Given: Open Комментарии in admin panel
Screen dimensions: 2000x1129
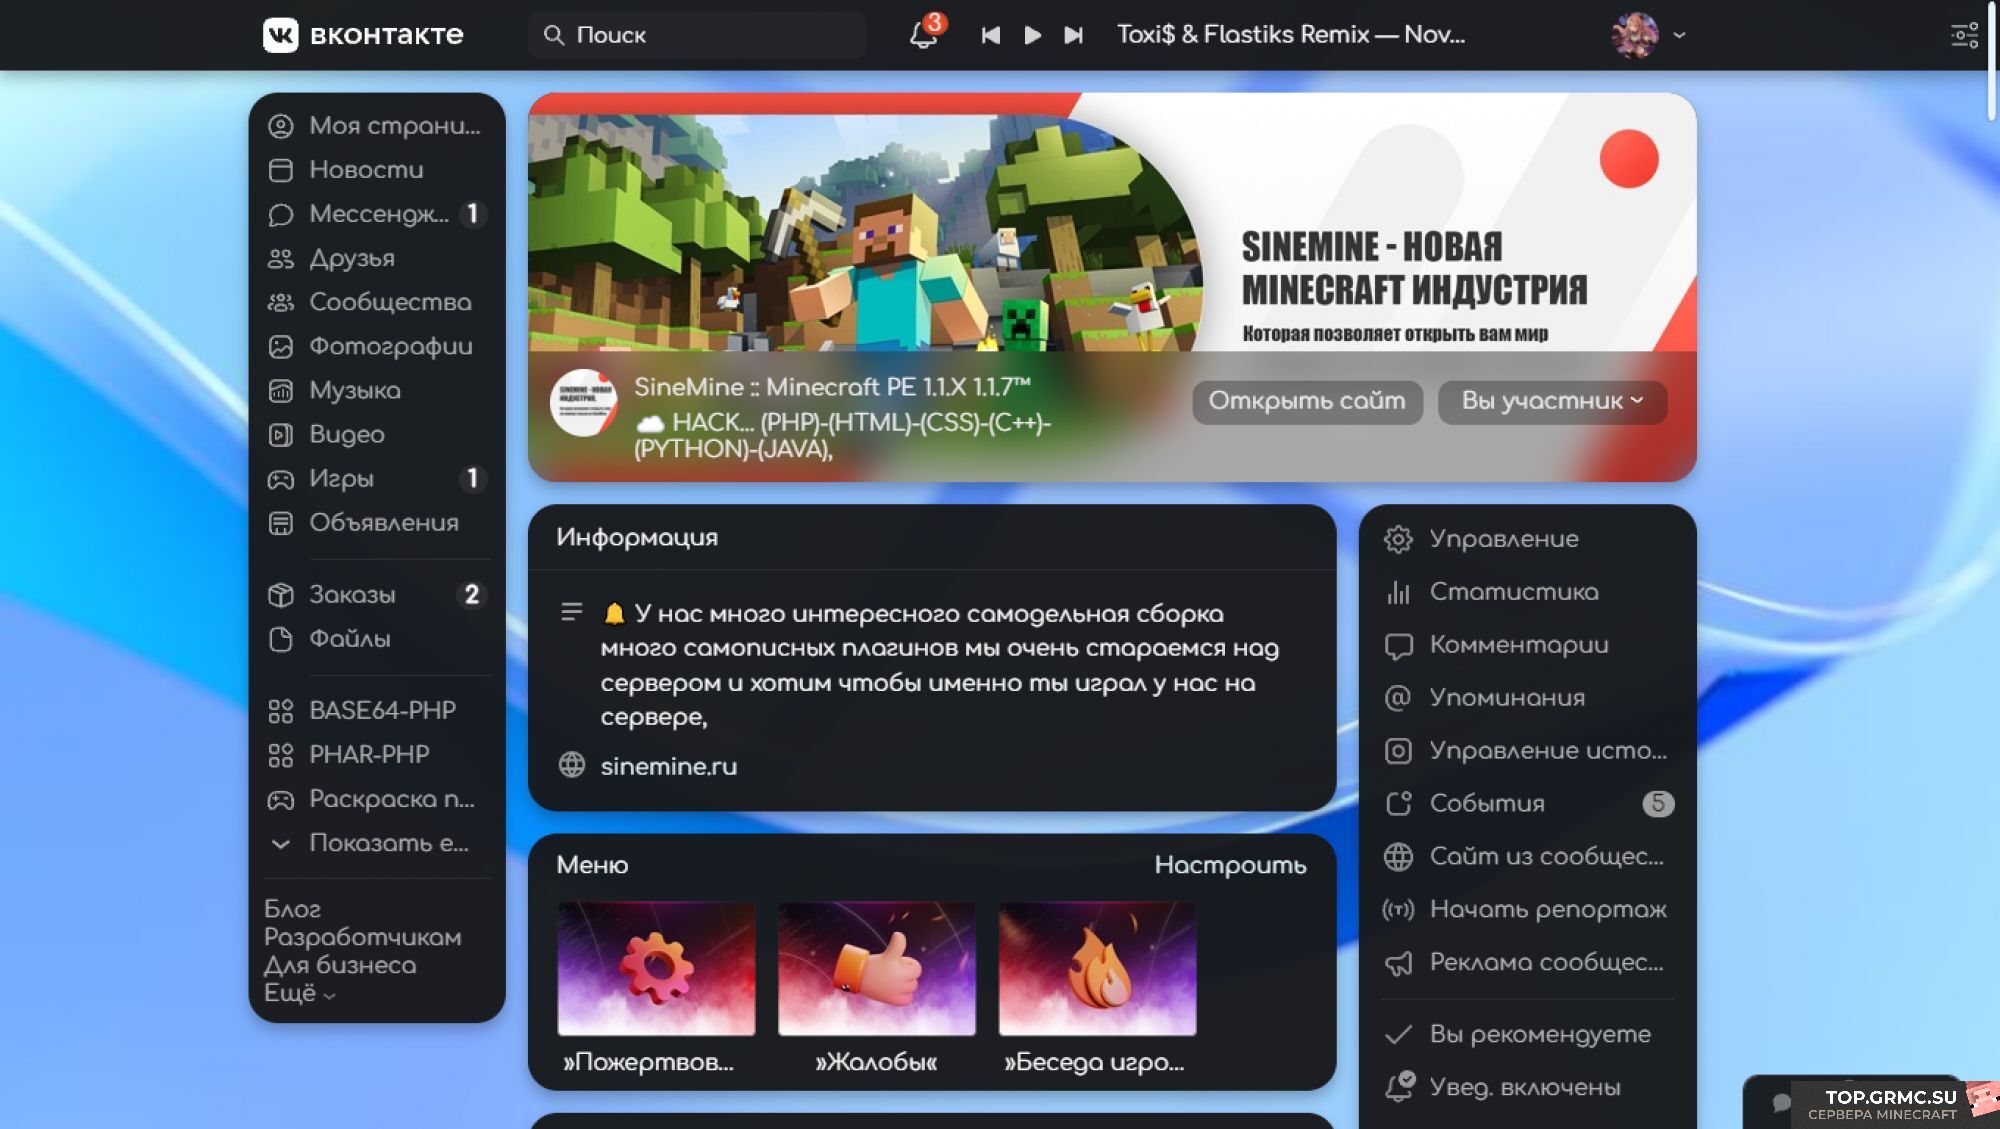Looking at the screenshot, I should click(x=1527, y=646).
